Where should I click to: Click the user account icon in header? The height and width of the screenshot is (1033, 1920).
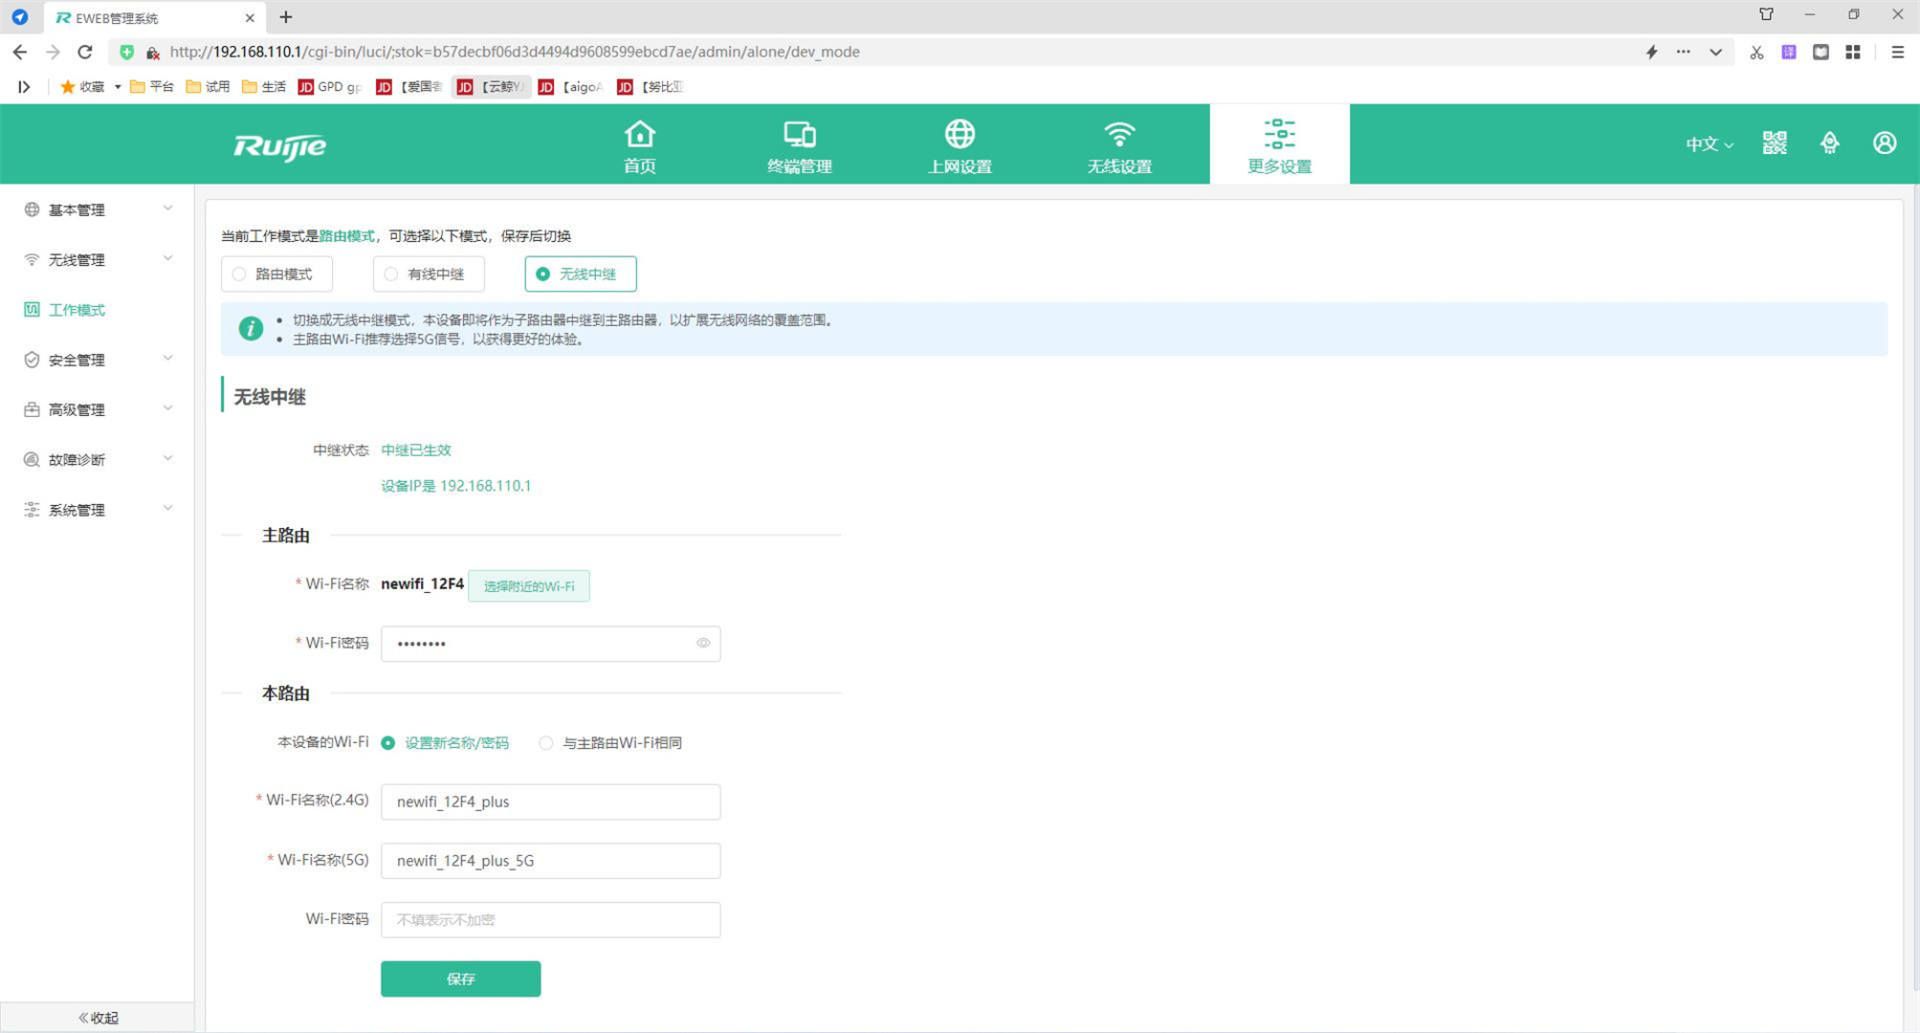[x=1884, y=143]
